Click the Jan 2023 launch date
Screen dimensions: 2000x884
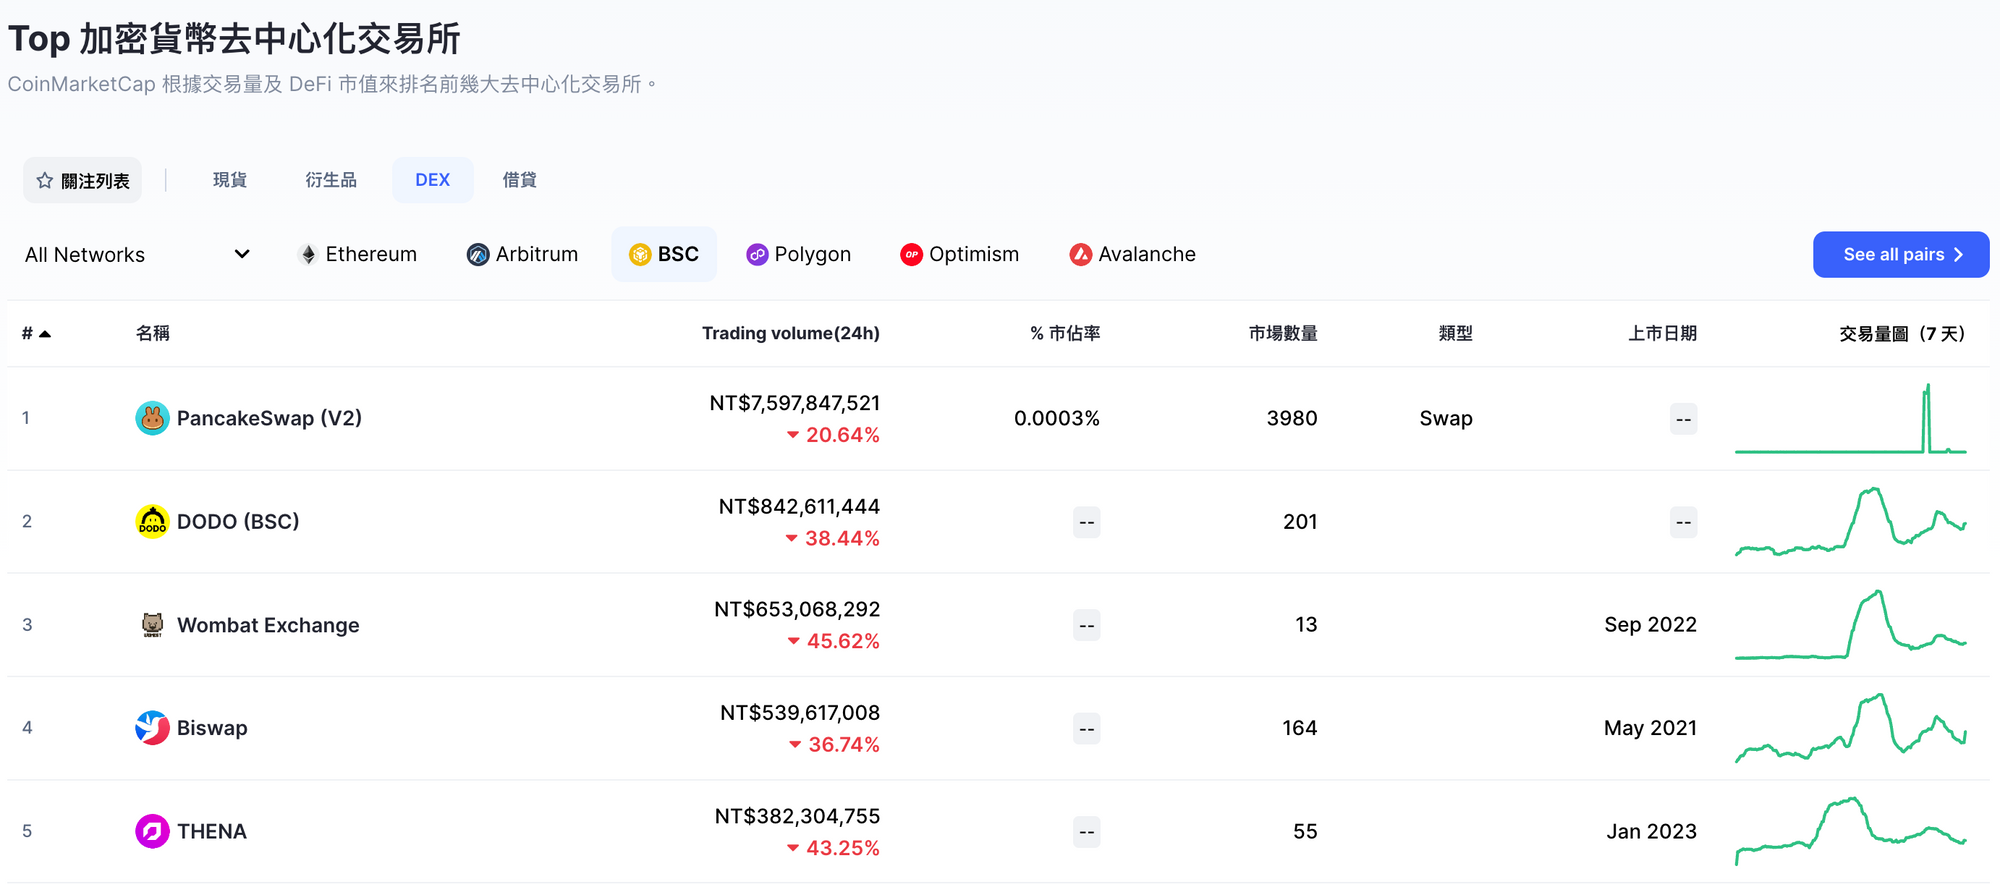click(x=1652, y=831)
